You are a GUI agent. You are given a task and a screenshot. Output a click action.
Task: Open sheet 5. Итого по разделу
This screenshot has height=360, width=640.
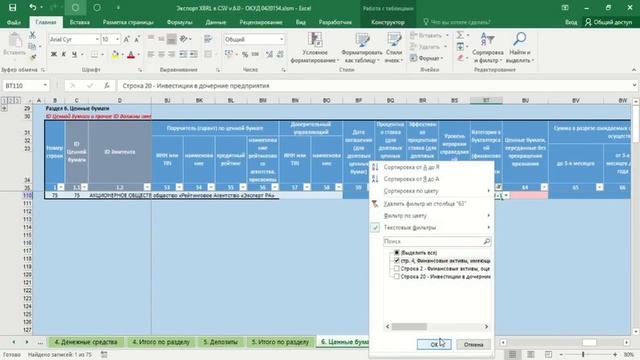pyautogui.click(x=280, y=342)
